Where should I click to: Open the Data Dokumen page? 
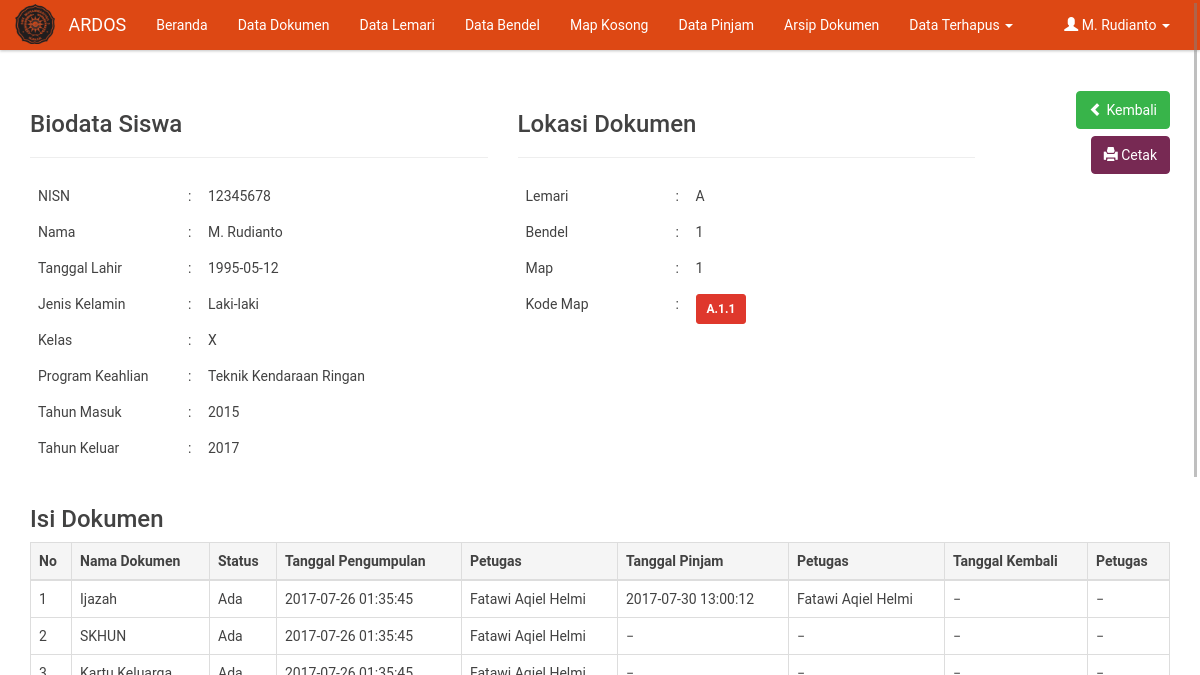(x=283, y=25)
